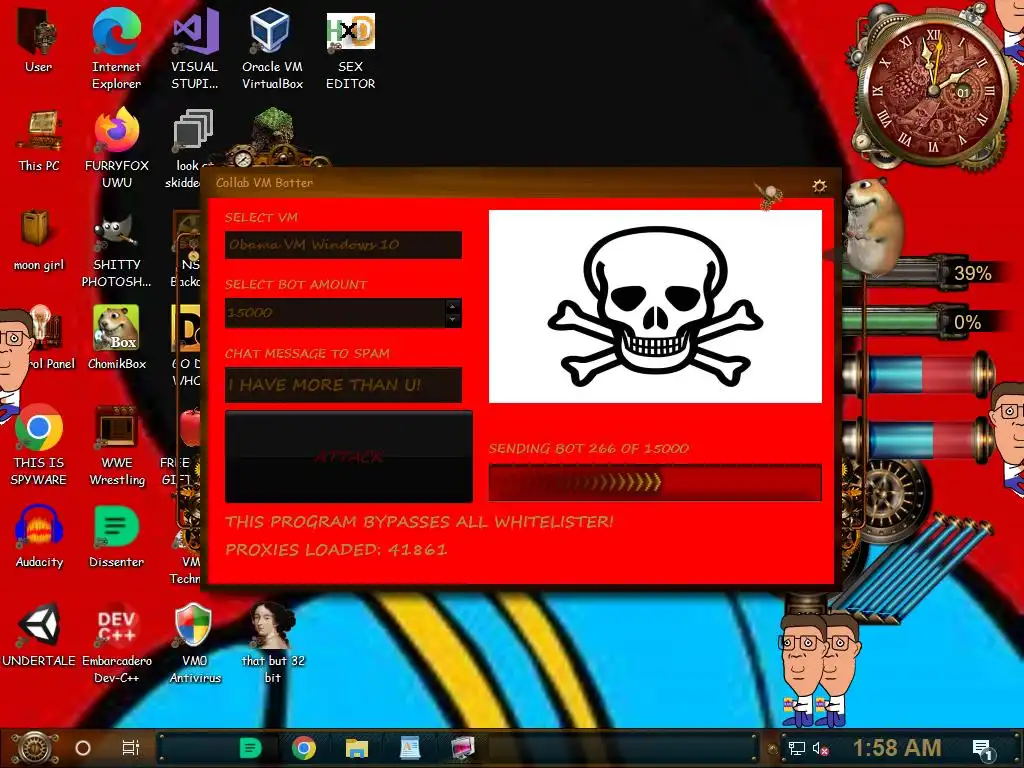Open the notification center icon
1024x768 pixels.
click(983, 749)
